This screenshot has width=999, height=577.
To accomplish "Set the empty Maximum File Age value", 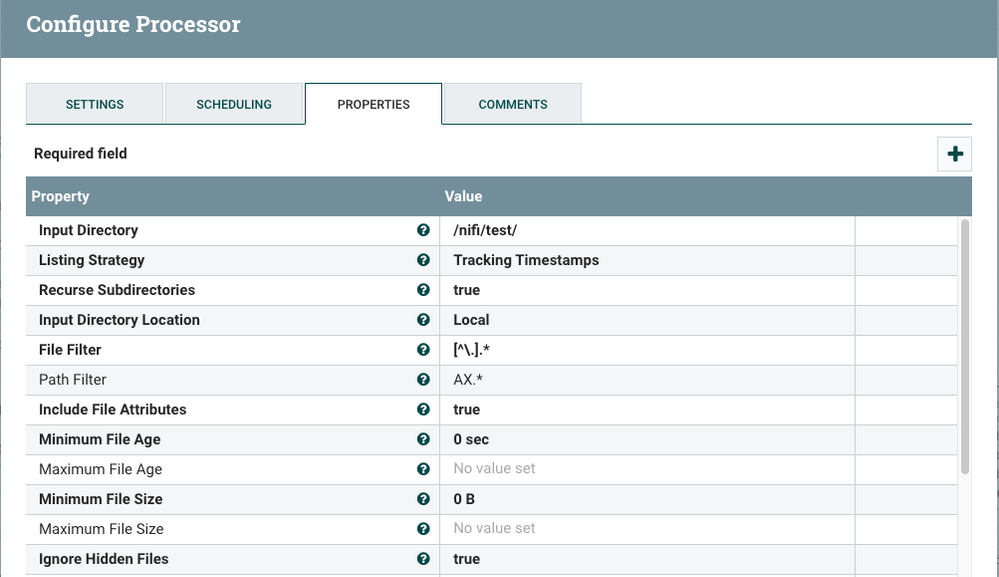I will pyautogui.click(x=646, y=469).
